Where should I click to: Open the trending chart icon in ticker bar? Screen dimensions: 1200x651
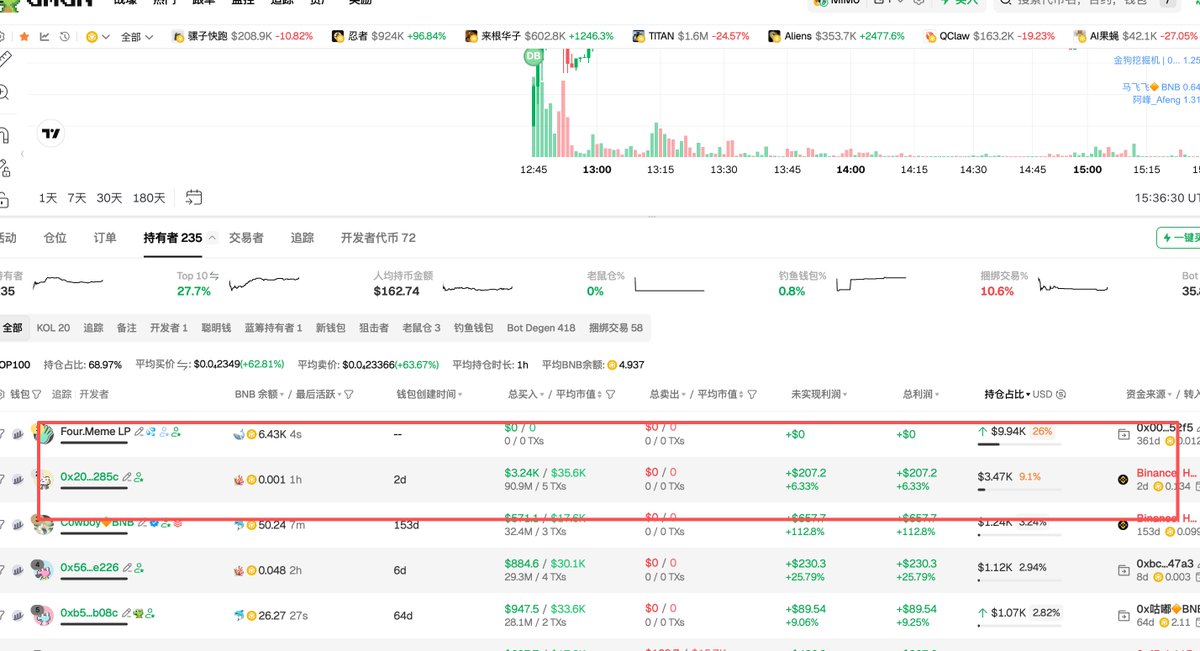tap(45, 36)
